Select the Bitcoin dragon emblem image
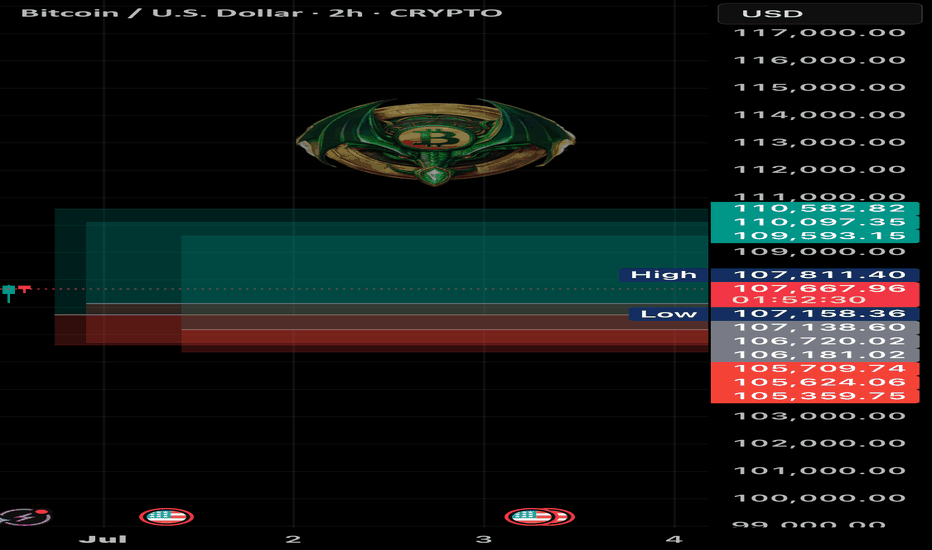Screen dimensions: 932x550 tap(436, 142)
